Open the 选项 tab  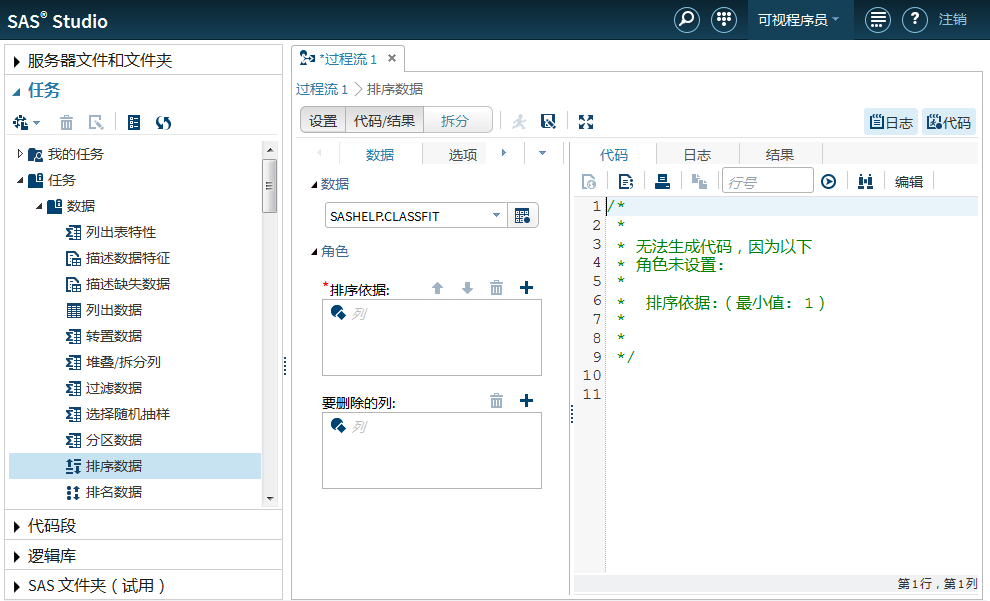[462, 154]
